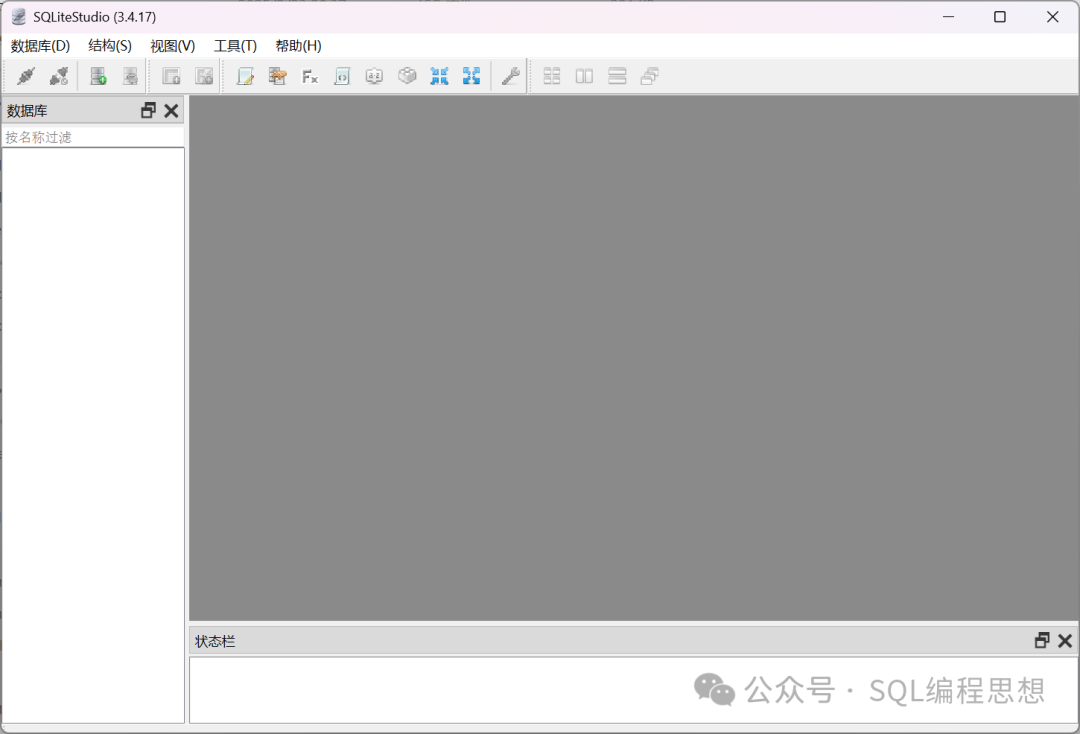This screenshot has height=734, width=1080.
Task: Open the SQL functions editor (Fx) icon
Action: click(310, 76)
